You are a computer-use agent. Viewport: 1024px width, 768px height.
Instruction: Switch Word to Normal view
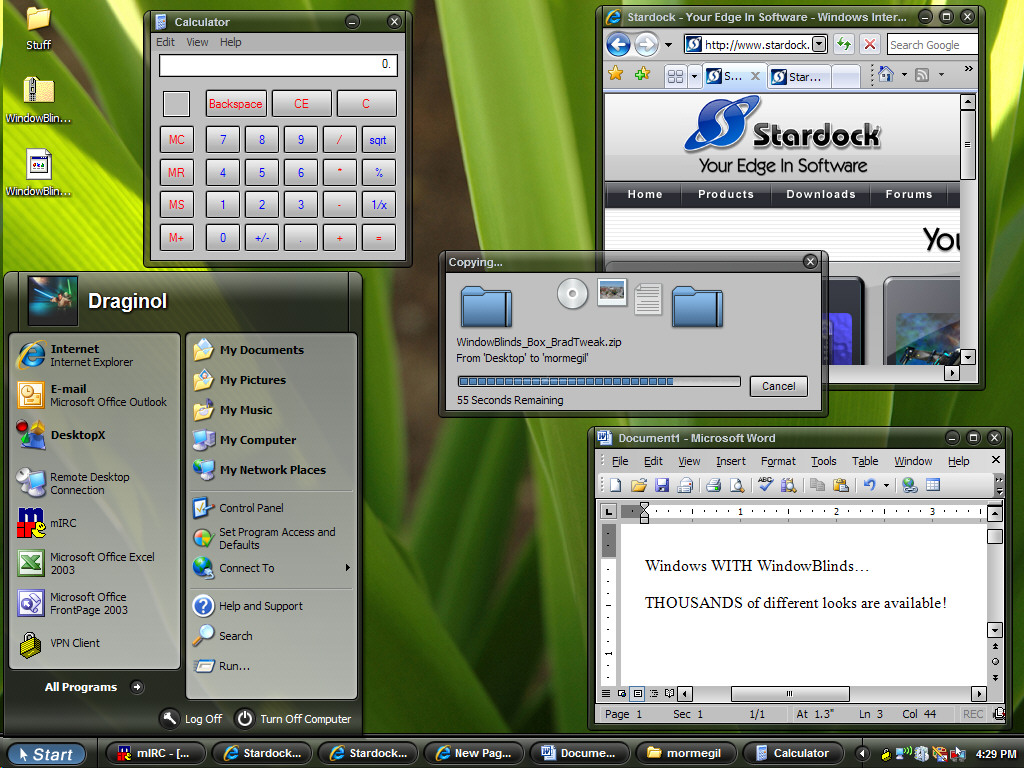pyautogui.click(x=606, y=693)
